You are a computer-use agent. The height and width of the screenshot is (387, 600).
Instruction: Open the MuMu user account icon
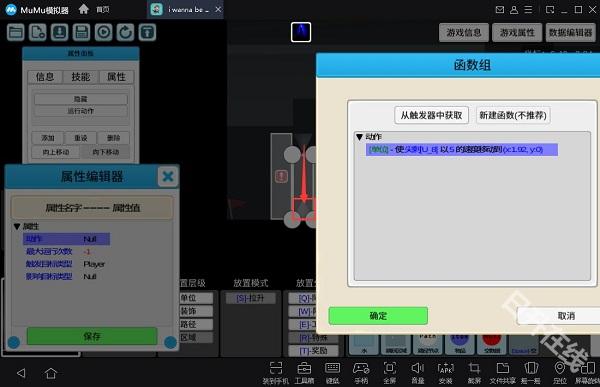click(514, 10)
